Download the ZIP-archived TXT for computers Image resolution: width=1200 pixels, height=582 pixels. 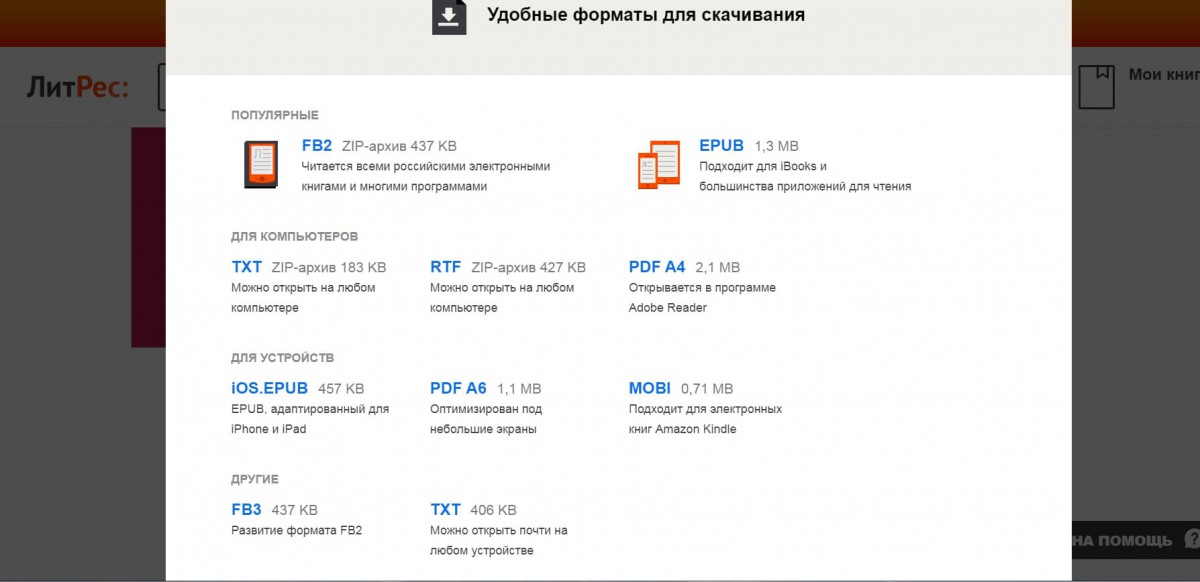click(x=246, y=267)
